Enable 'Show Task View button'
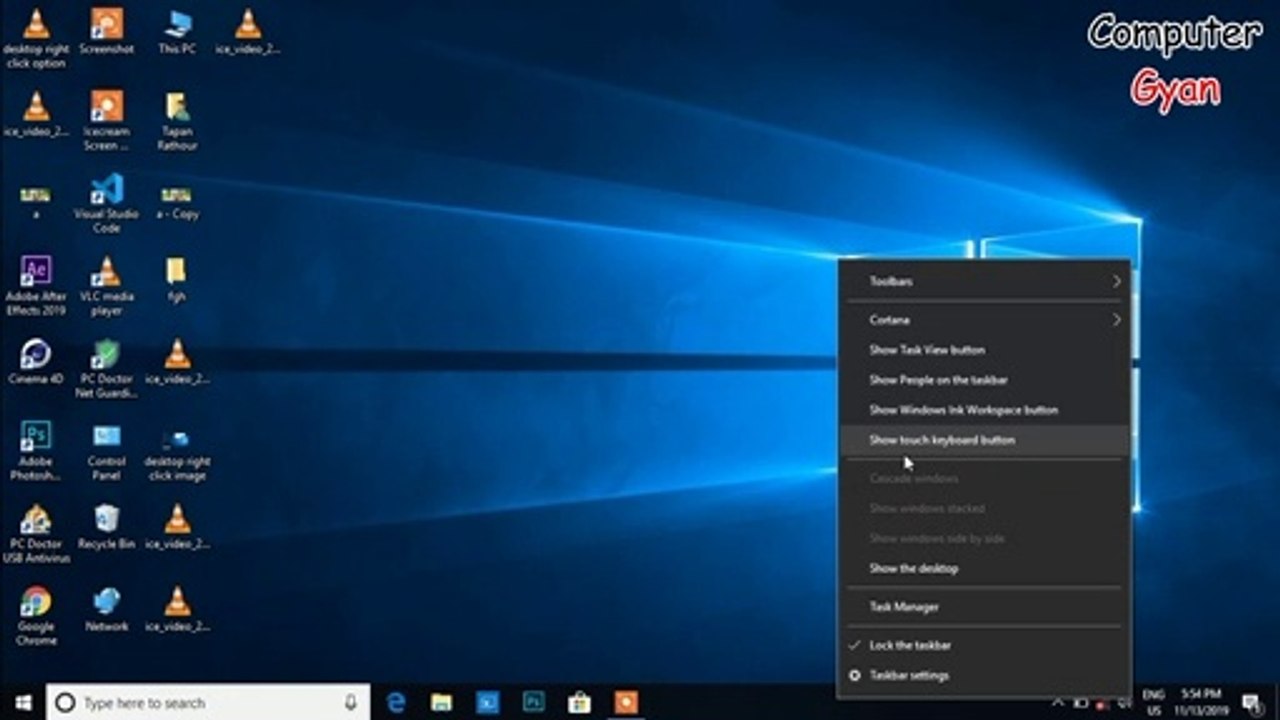Viewport: 1280px width, 720px height. point(984,350)
